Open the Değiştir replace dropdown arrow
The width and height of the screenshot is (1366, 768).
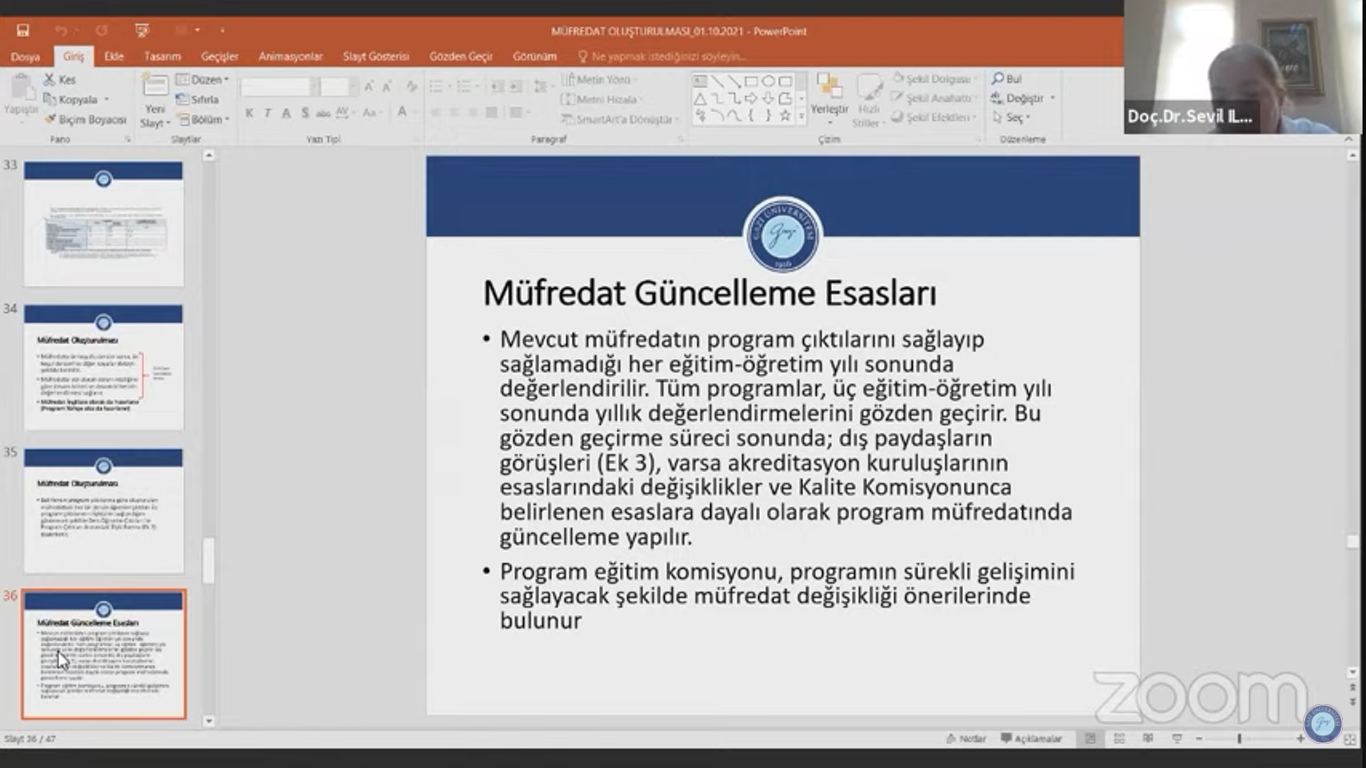point(1053,98)
